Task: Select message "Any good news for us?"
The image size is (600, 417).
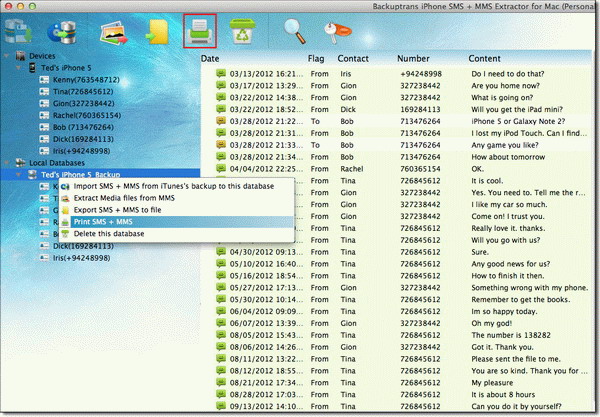Action: click(x=510, y=264)
